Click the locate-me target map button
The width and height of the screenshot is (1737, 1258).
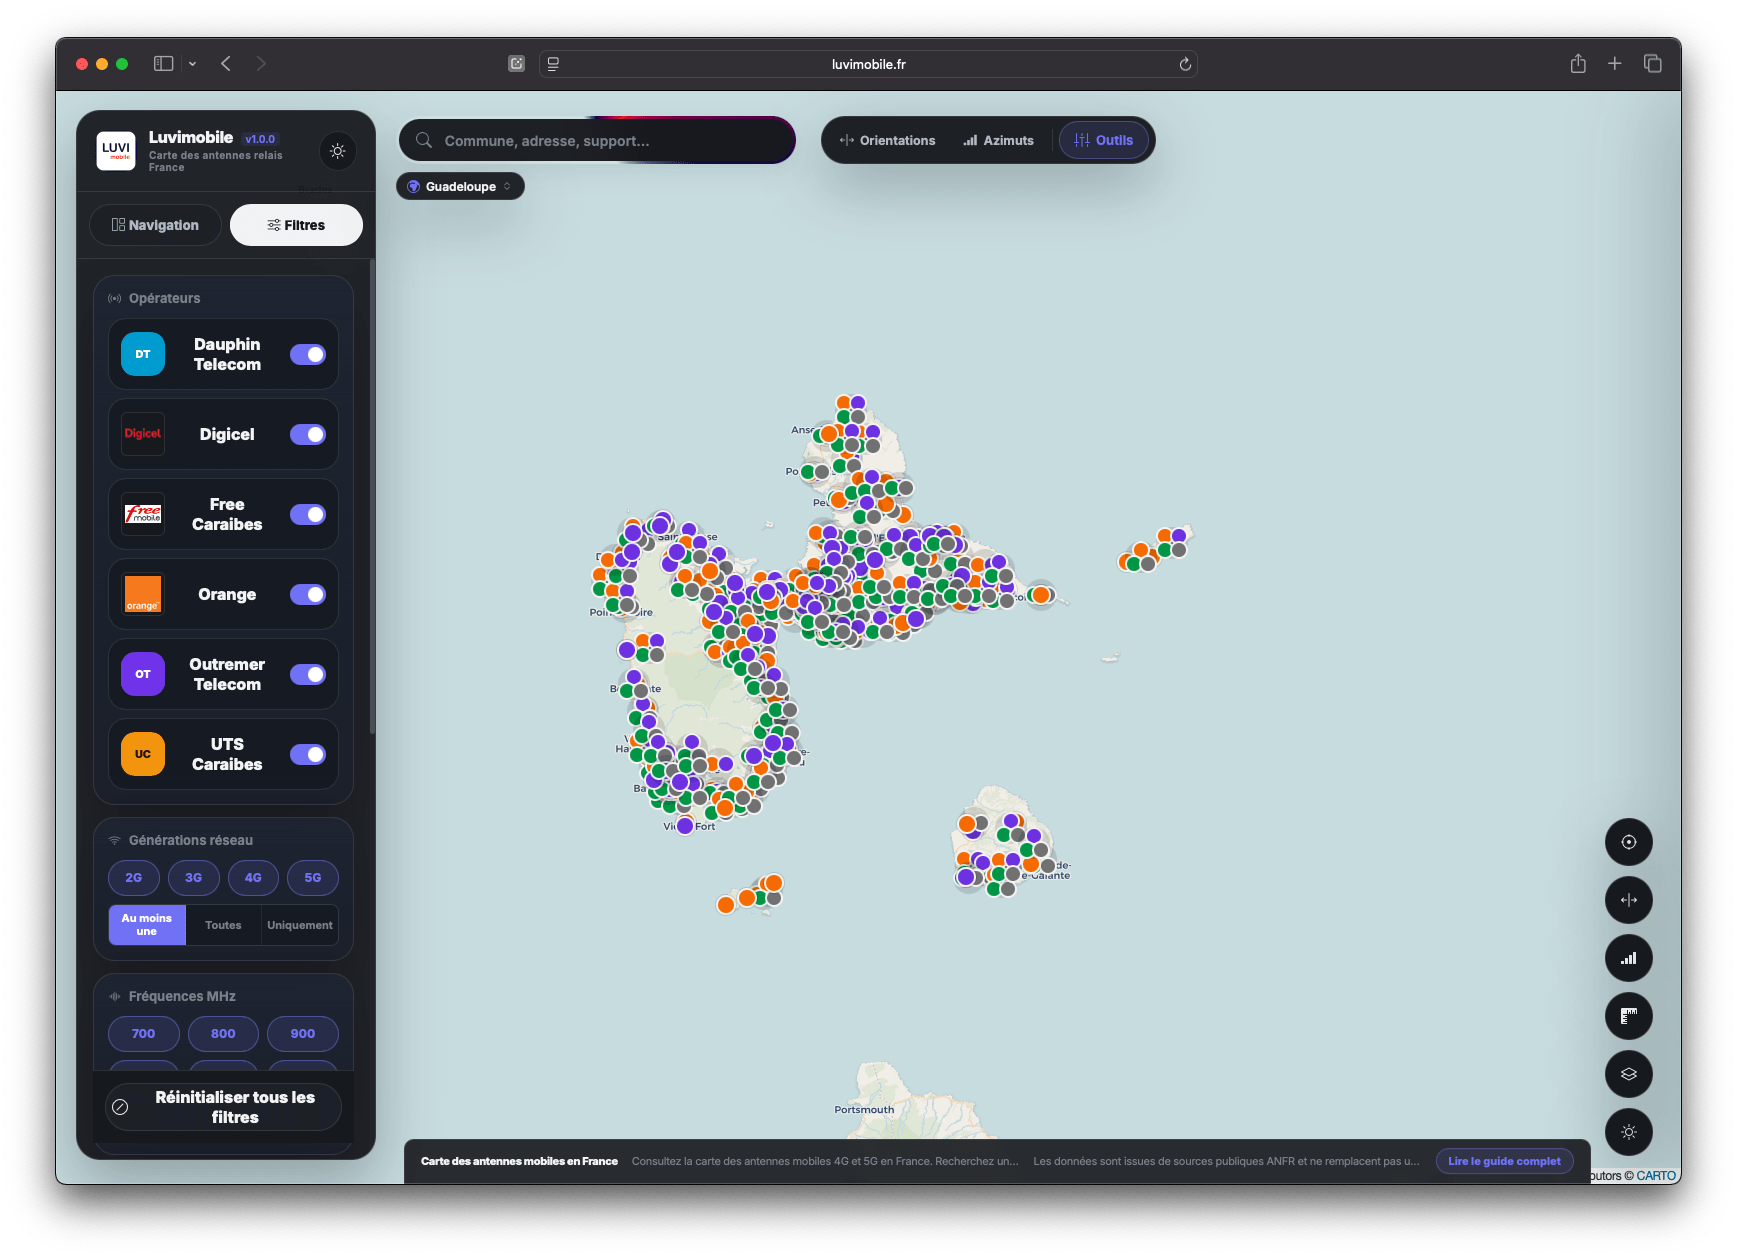(1628, 842)
